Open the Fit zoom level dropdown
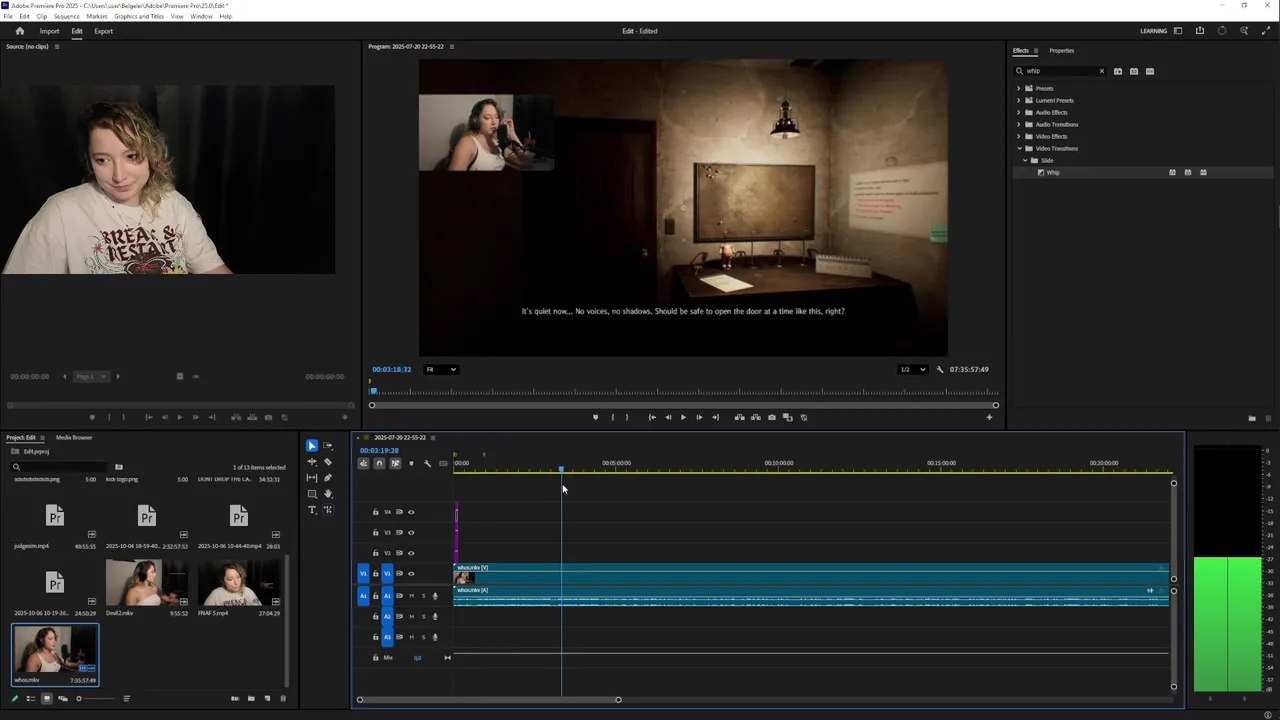1280x720 pixels. (x=441, y=369)
